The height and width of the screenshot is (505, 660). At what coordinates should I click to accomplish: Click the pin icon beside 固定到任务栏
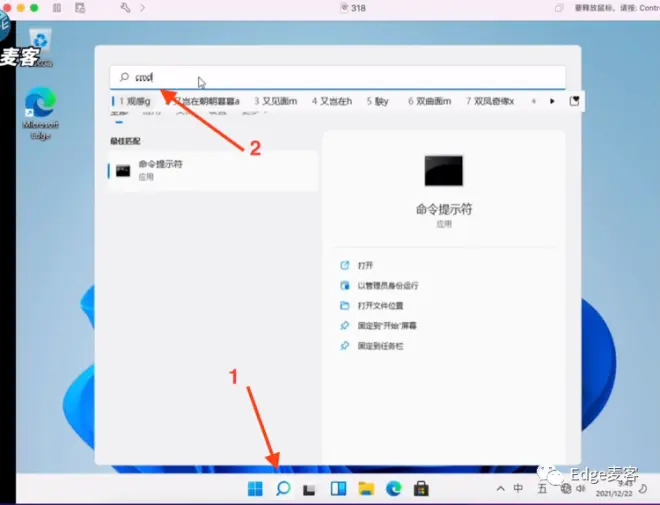[345, 346]
